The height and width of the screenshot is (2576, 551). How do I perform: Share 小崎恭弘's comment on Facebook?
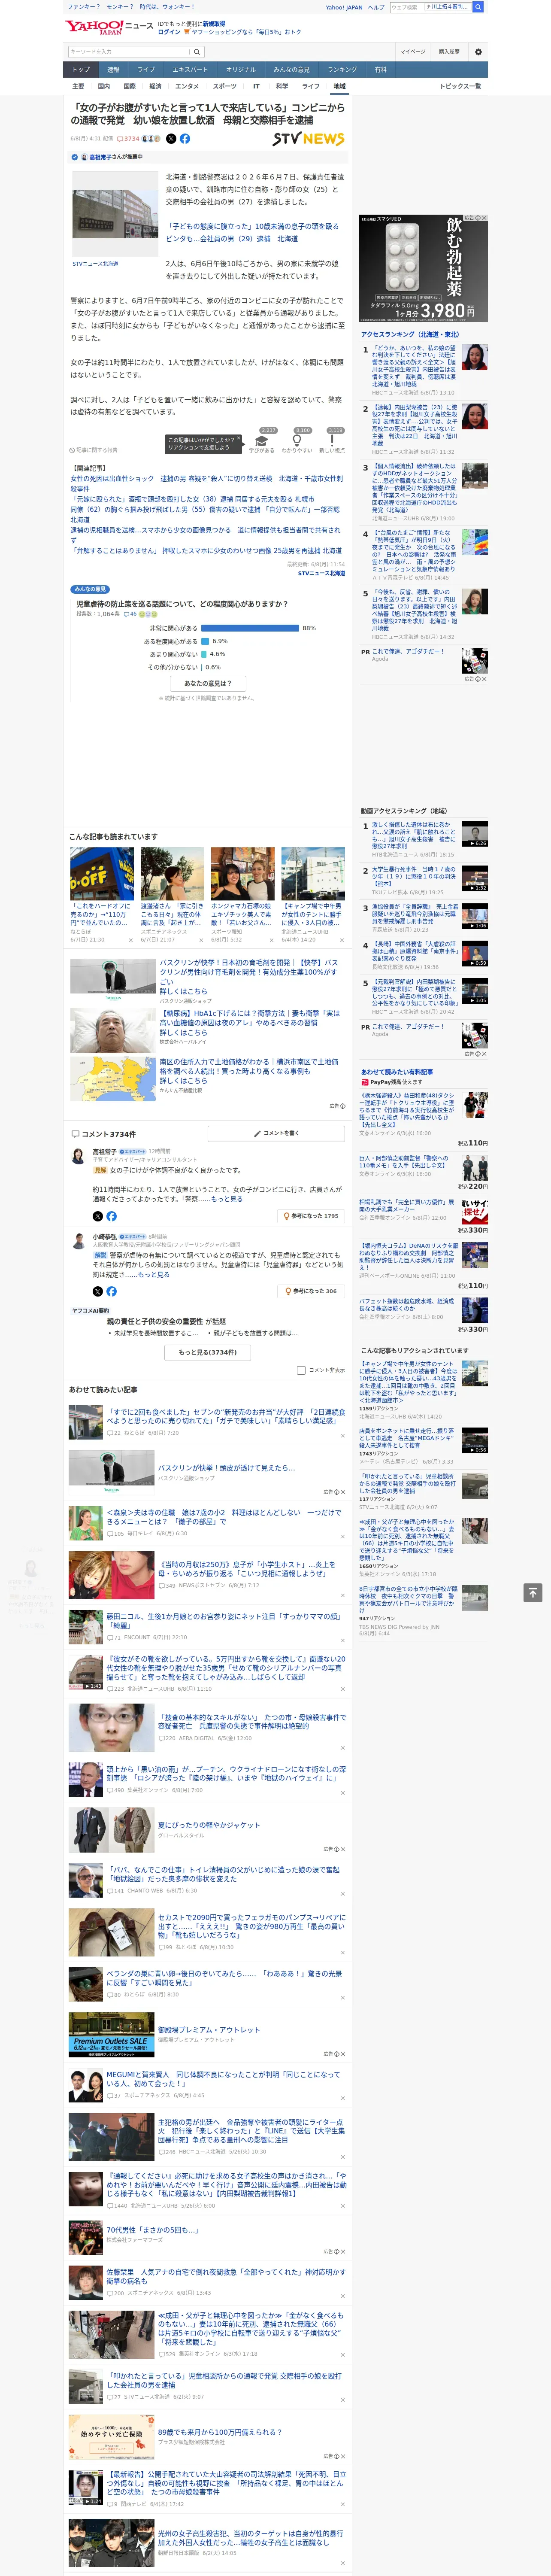tap(111, 1291)
